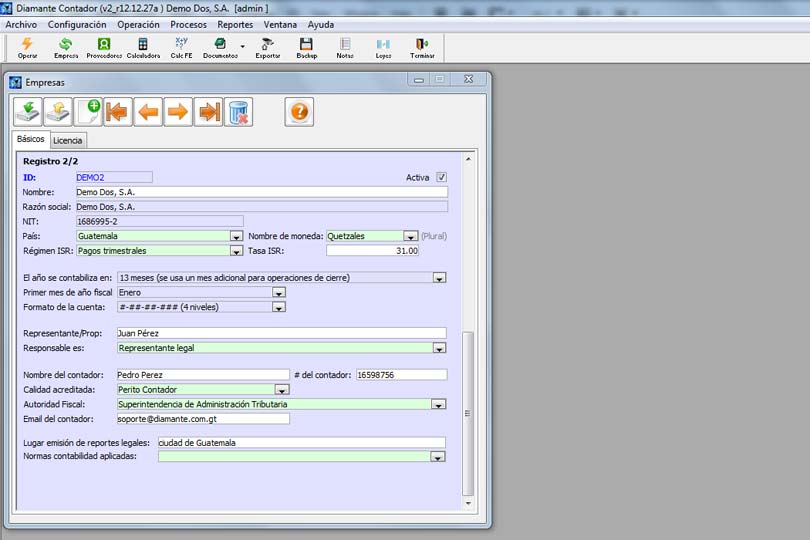This screenshot has height=540, width=810.
Task: Click the save record icon with green arrow
Action: pos(27,112)
